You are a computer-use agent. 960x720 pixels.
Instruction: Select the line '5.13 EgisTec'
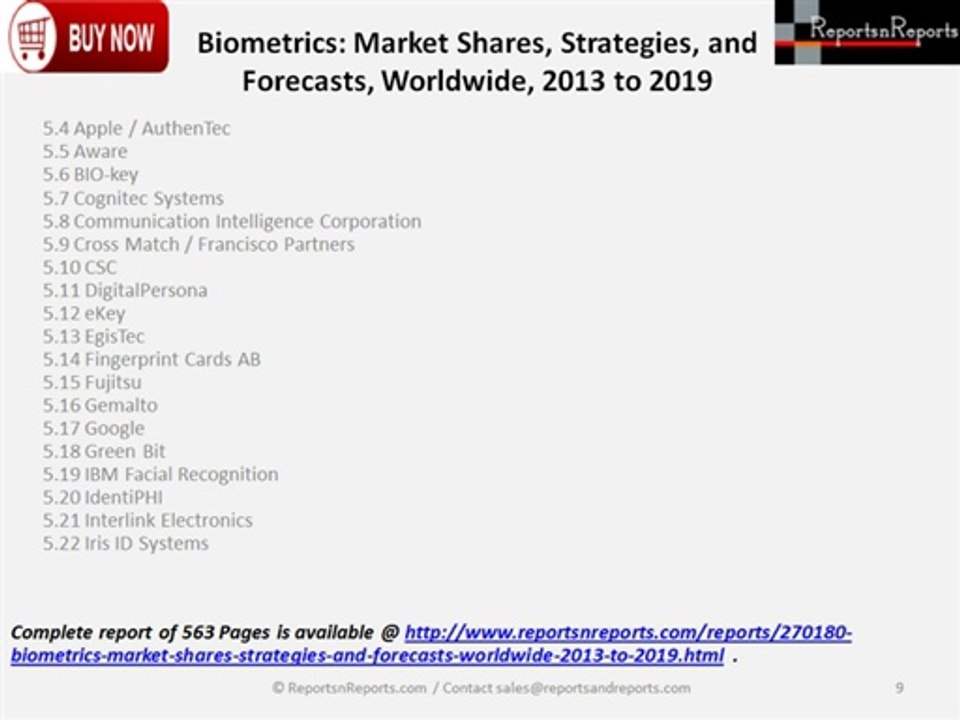[94, 337]
